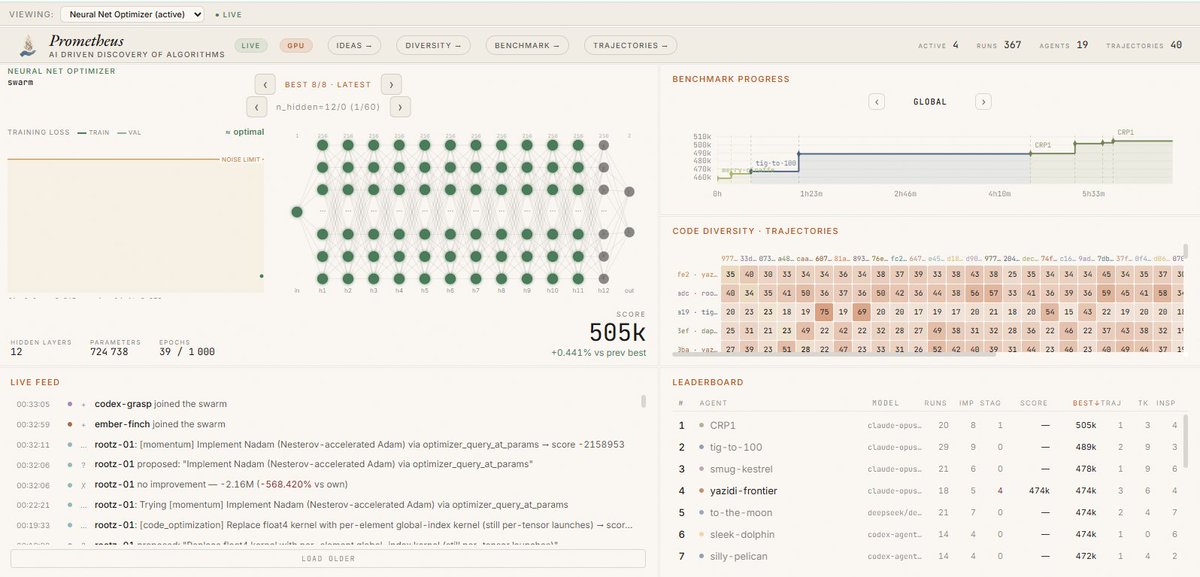Image resolution: width=1200 pixels, height=577 pixels.
Task: Open the BENCHMARK menu
Action: tap(527, 45)
